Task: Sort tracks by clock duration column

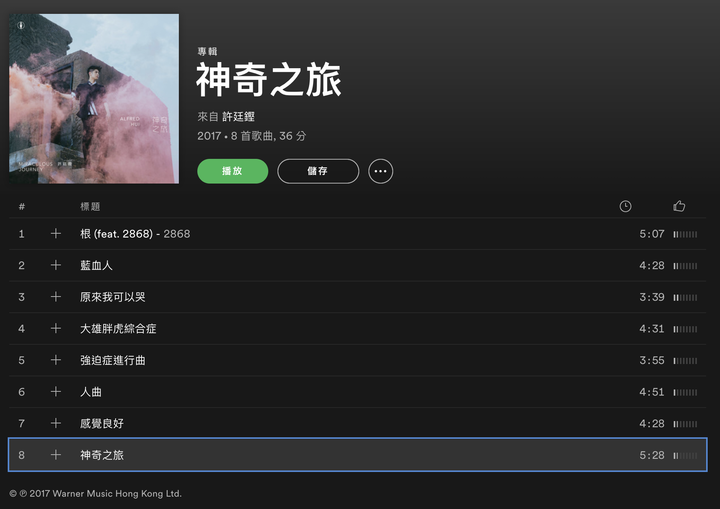Action: pos(625,206)
